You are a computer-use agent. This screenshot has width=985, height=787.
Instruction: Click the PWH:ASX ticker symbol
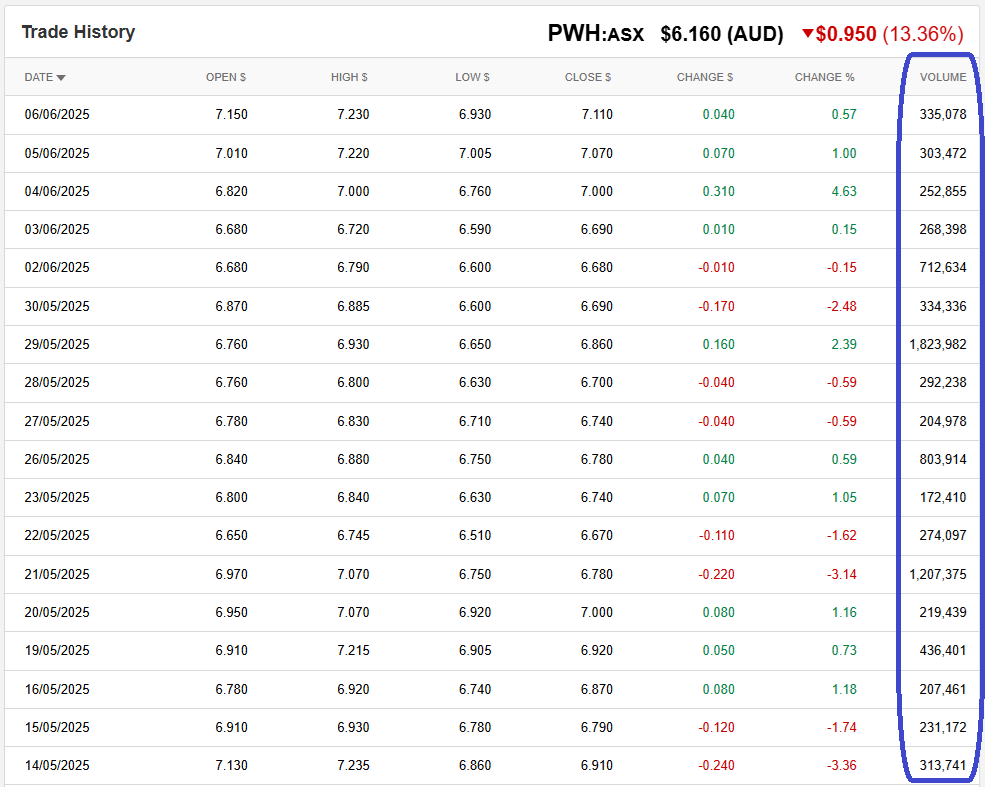pos(596,33)
